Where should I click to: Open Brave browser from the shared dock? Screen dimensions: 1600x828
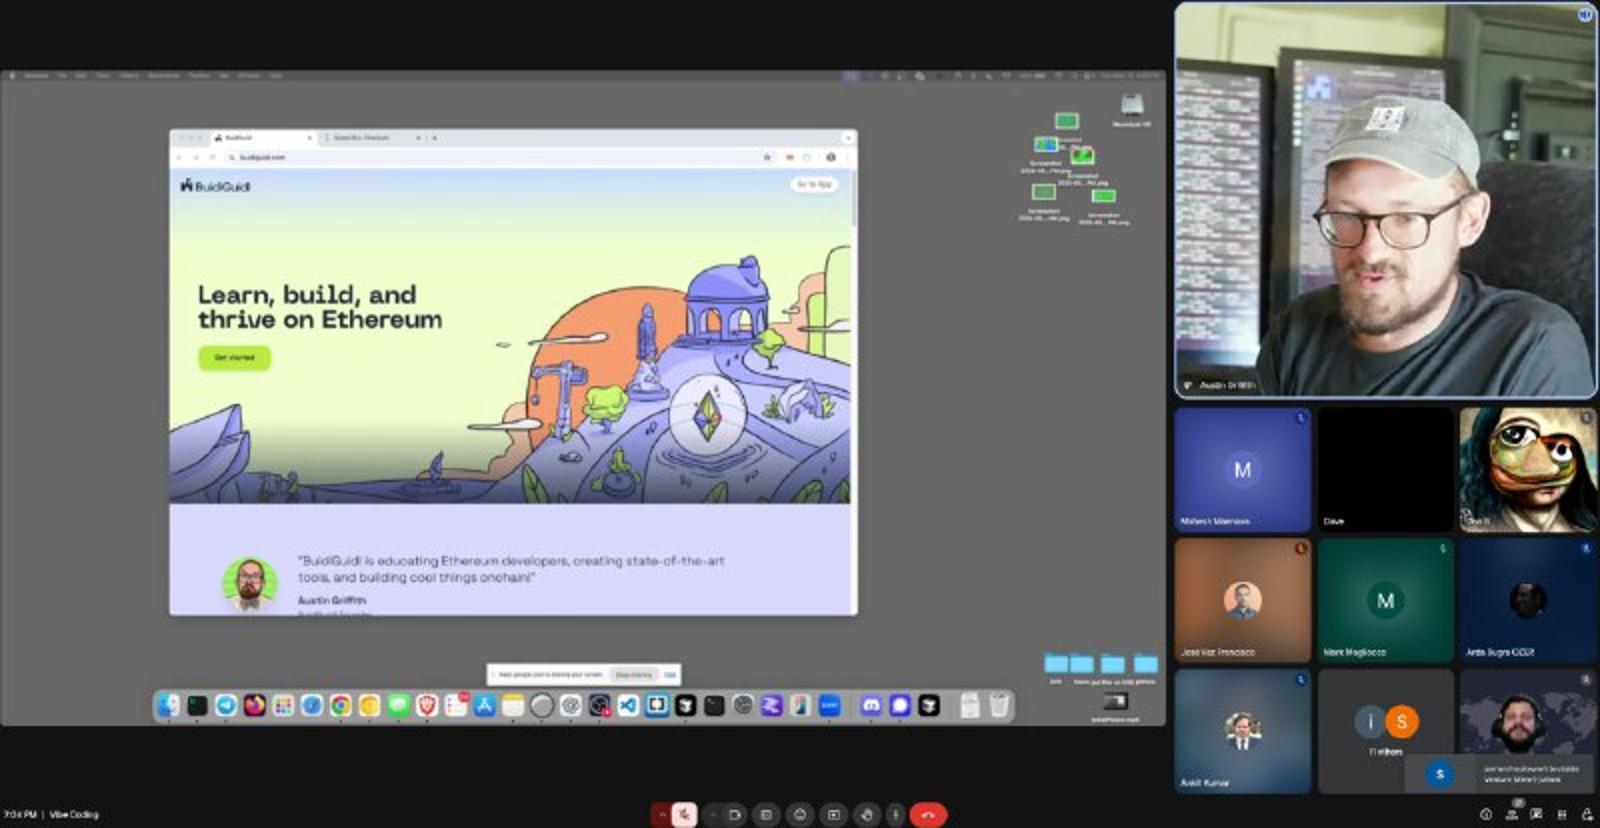tap(427, 706)
